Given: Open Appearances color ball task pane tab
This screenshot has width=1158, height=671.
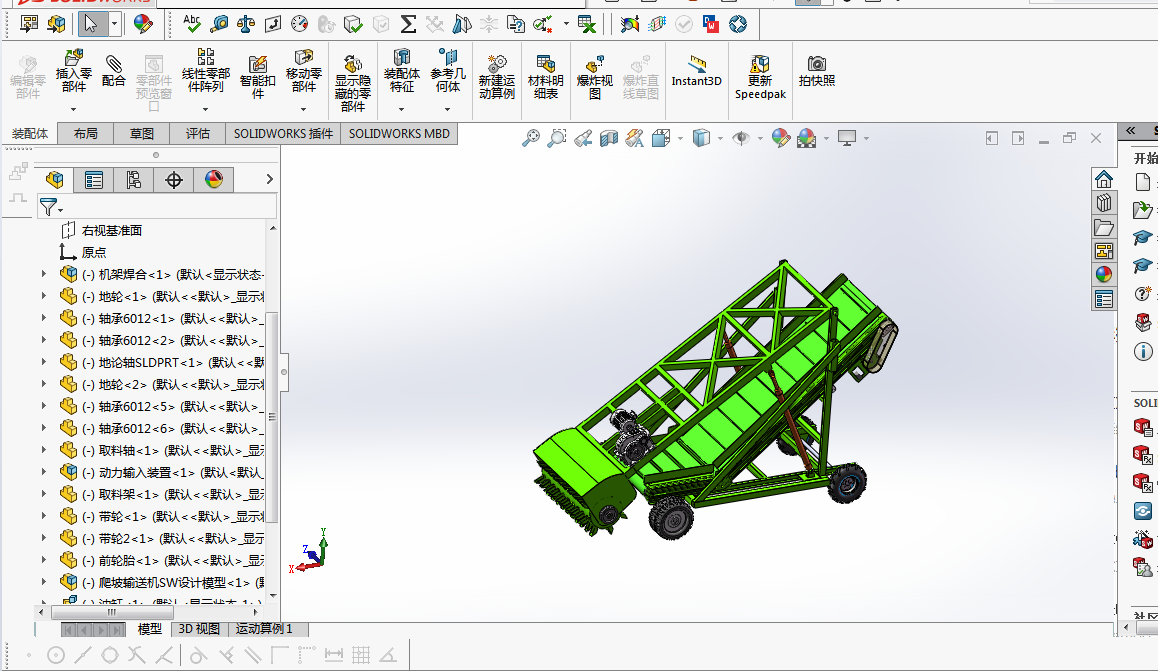Looking at the screenshot, I should pyautogui.click(x=1103, y=274).
